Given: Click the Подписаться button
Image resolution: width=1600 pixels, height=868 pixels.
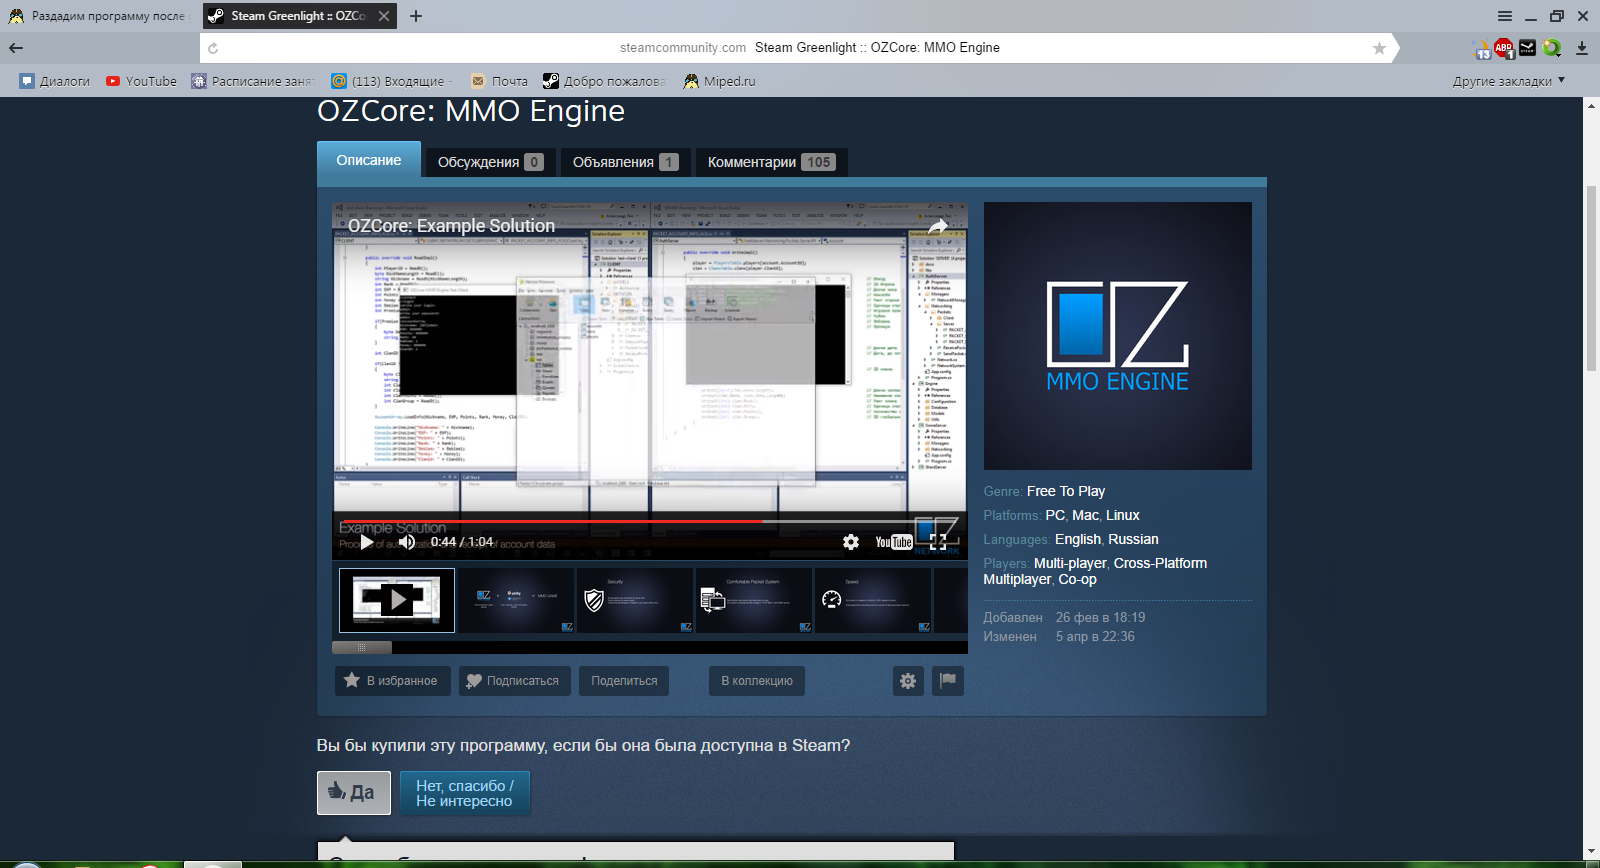Looking at the screenshot, I should 515,681.
